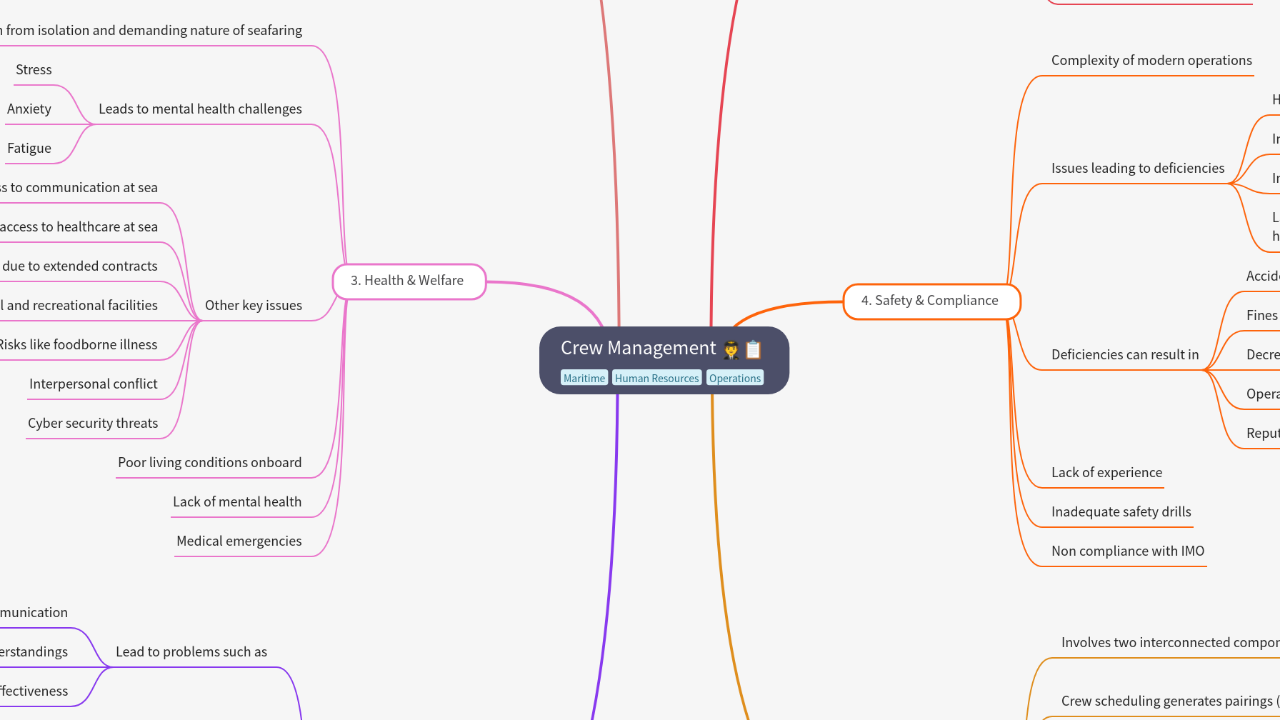
Task: Select Non compliance with IMO node
Action: click(1127, 551)
